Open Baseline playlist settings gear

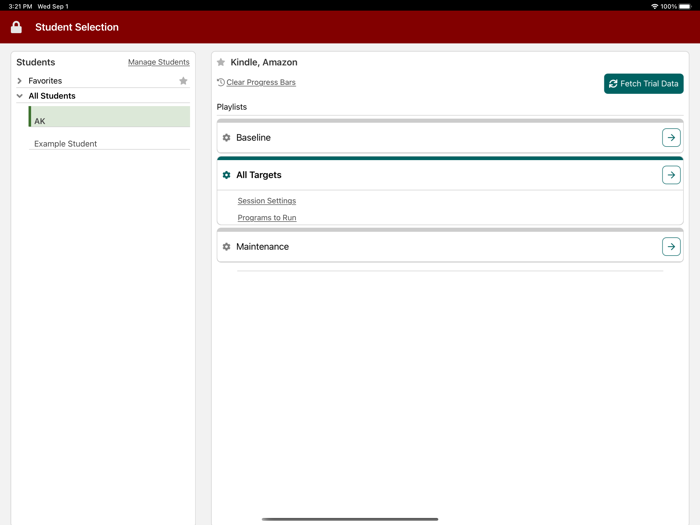226,138
